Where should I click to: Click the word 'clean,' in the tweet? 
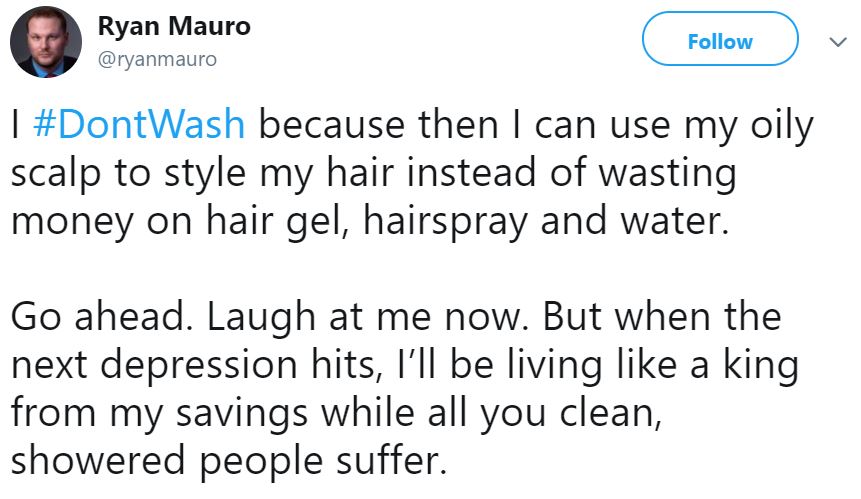tap(611, 413)
